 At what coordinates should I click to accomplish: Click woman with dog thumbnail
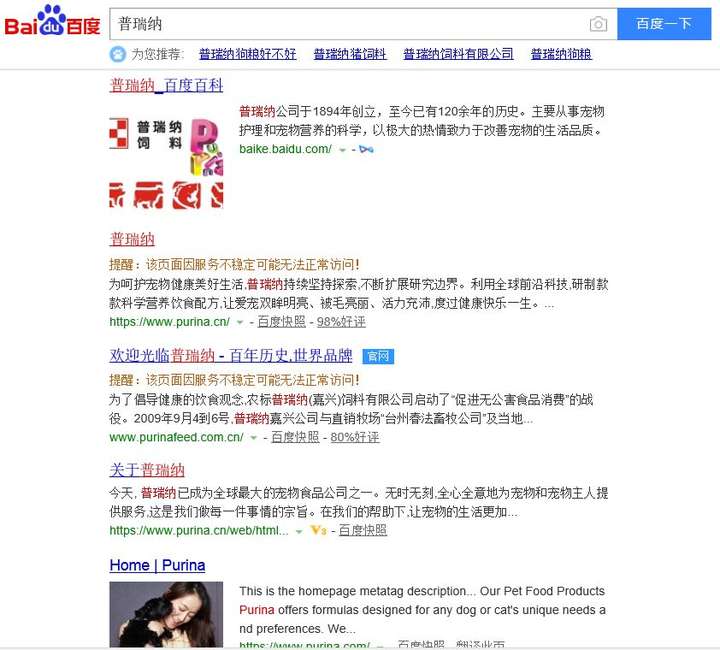166,614
